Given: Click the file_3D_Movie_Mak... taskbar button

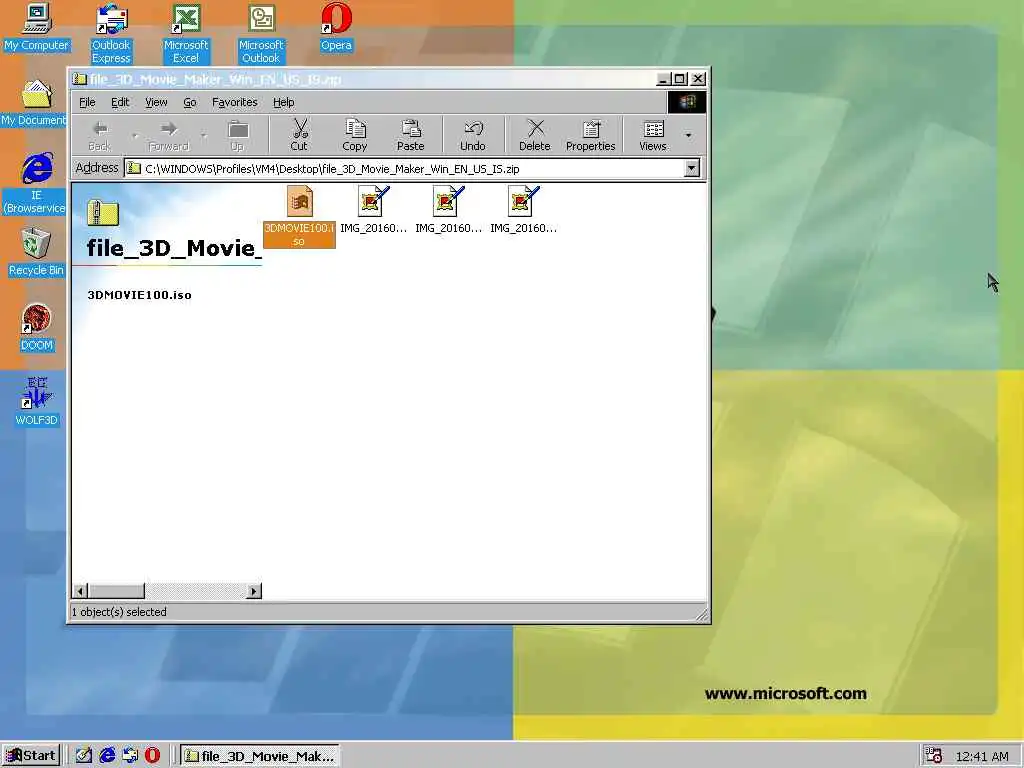Looking at the screenshot, I should coord(260,756).
